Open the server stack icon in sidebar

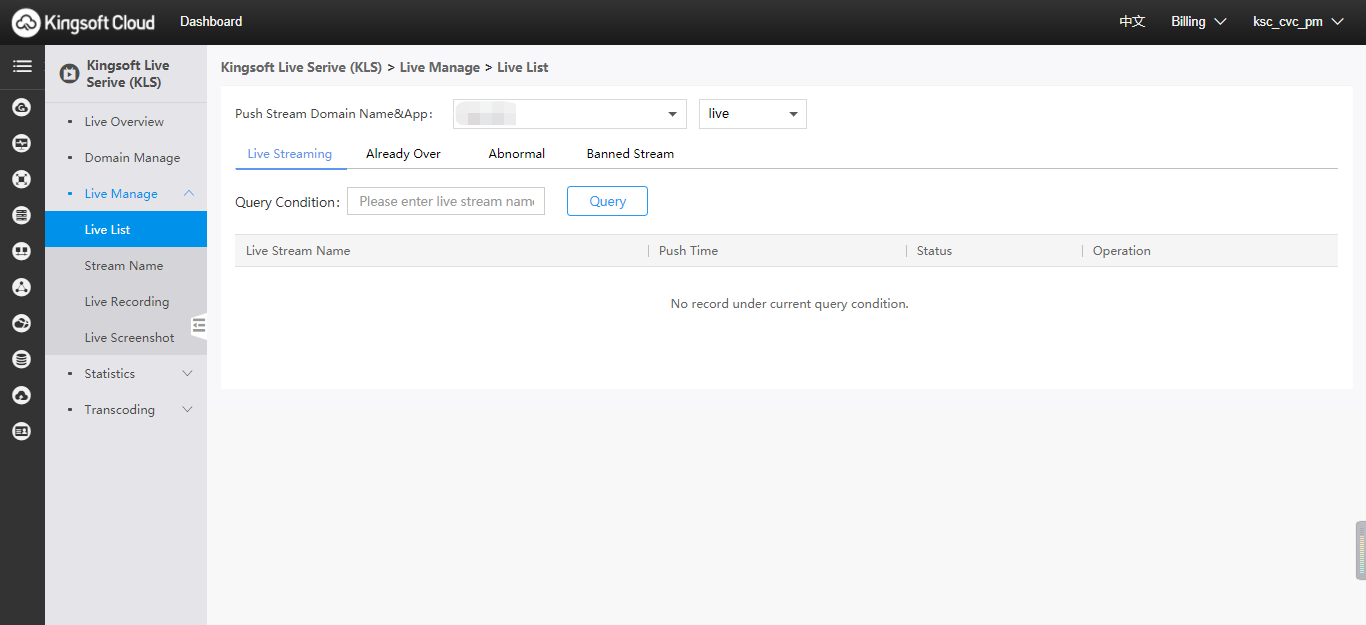[21, 215]
